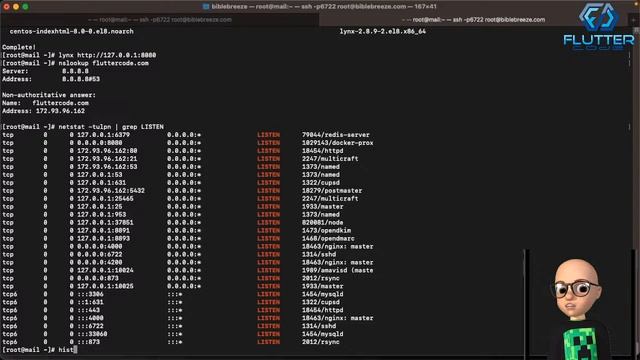This screenshot has height=360, width=640.
Task: Click the prompt line containing 'hist'
Action: pos(40,350)
